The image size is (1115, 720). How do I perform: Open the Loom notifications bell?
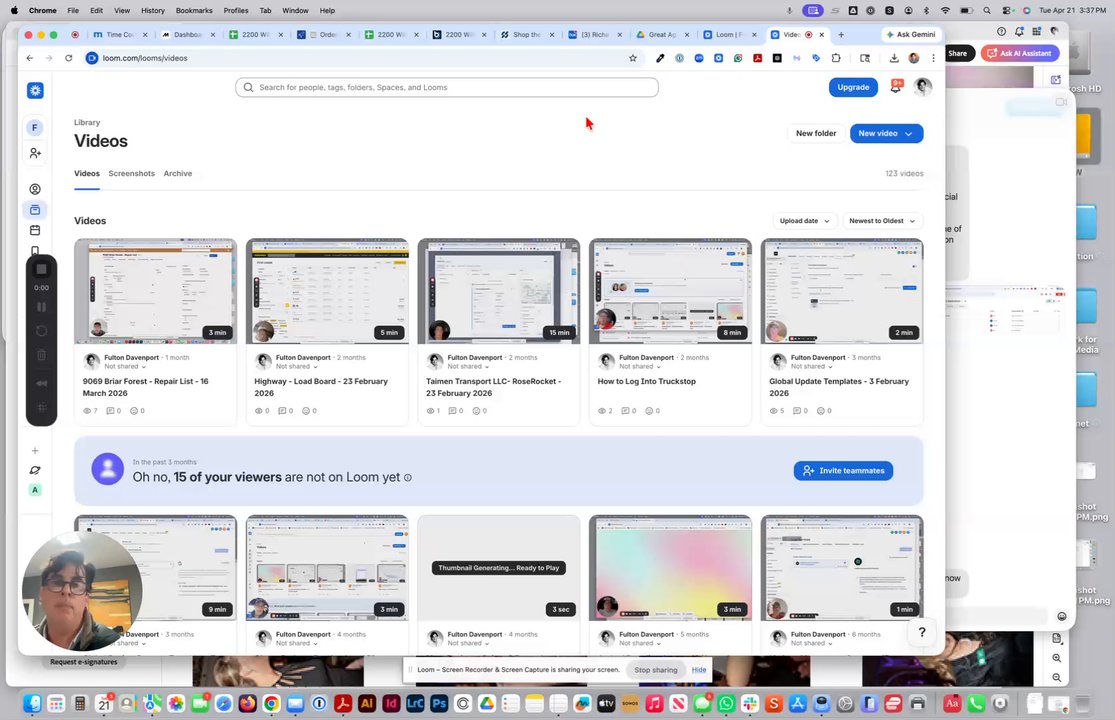pyautogui.click(x=896, y=87)
